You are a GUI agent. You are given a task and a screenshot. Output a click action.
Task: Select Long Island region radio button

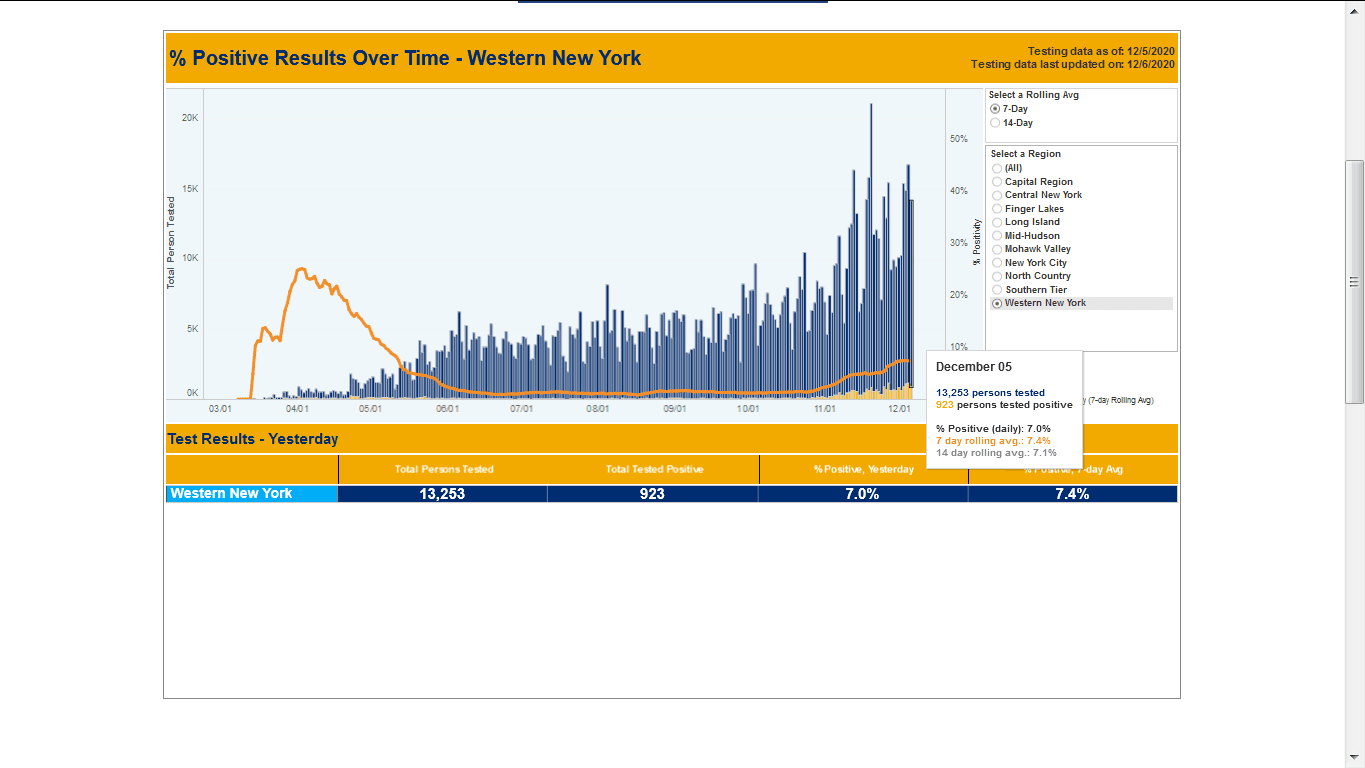click(997, 222)
